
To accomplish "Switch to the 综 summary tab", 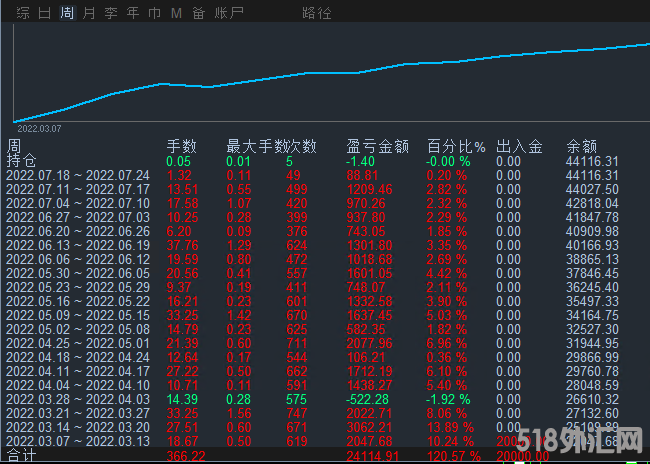I will [23, 13].
